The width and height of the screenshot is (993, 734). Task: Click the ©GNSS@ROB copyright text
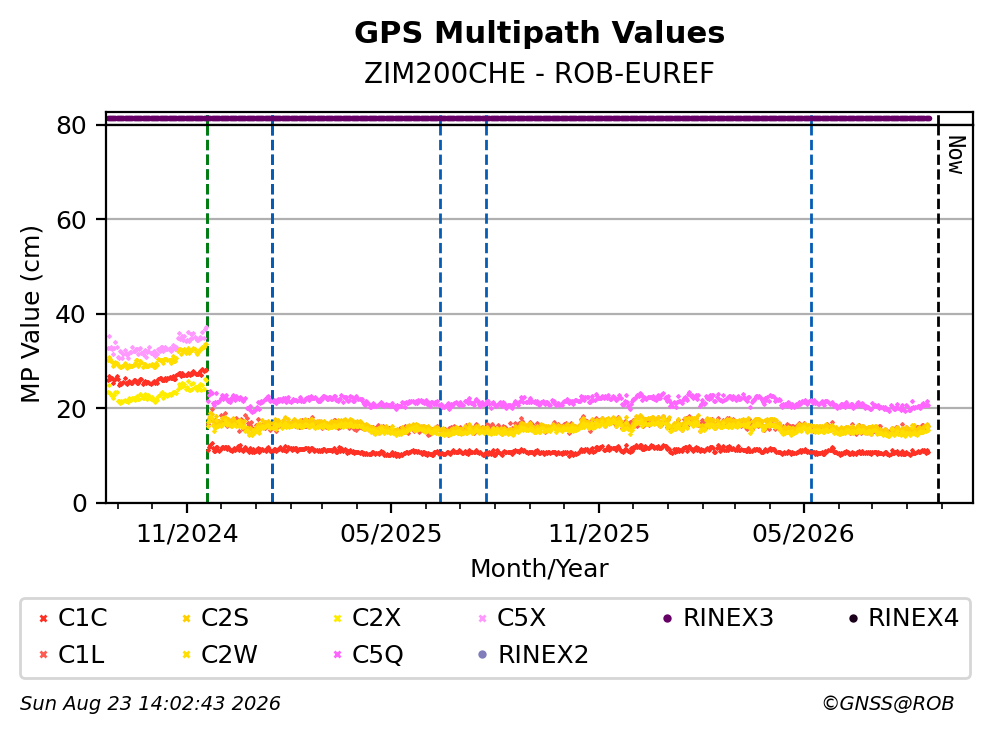point(888,704)
